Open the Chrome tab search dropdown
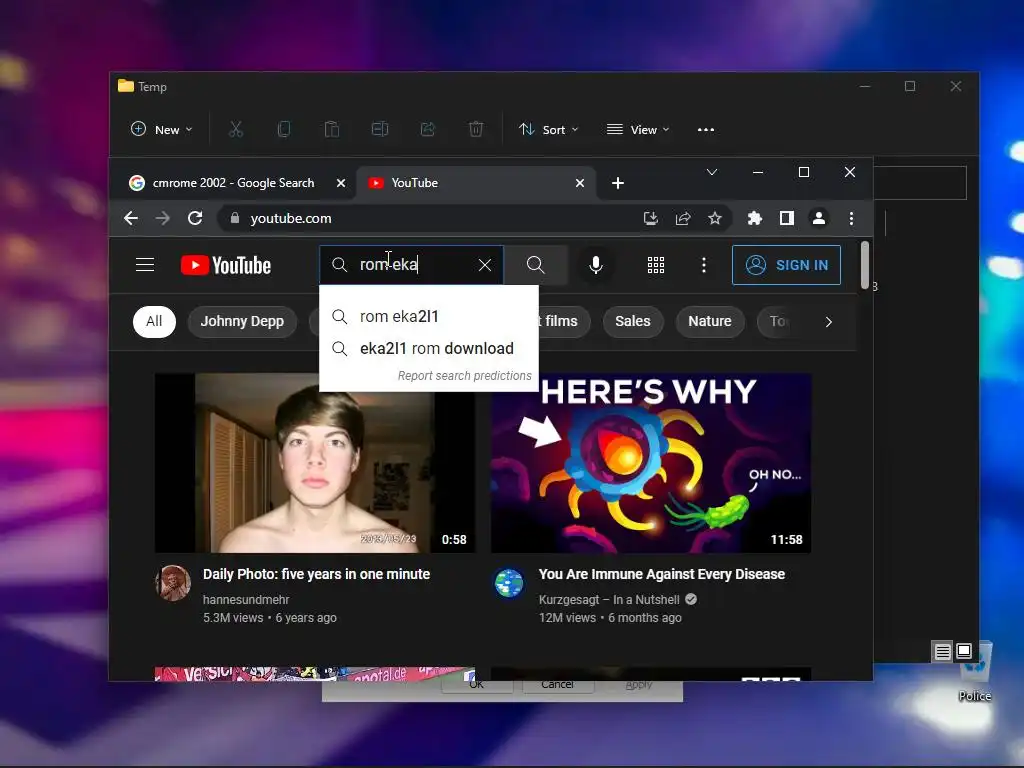 pyautogui.click(x=712, y=172)
